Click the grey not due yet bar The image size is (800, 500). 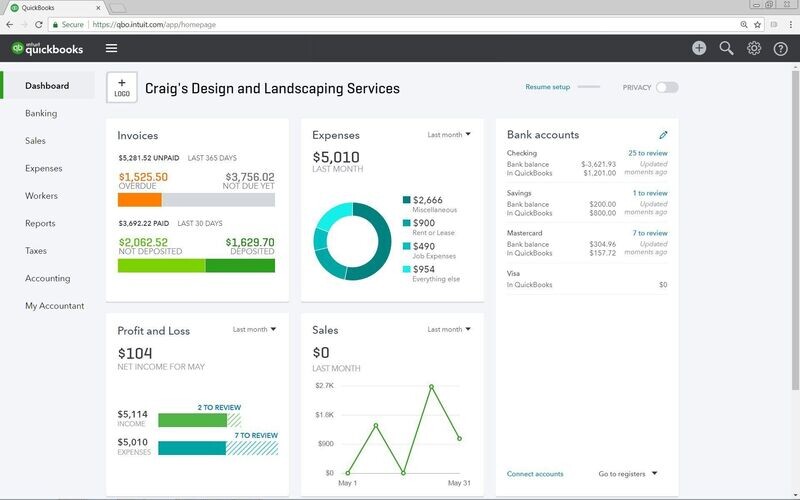click(x=218, y=199)
